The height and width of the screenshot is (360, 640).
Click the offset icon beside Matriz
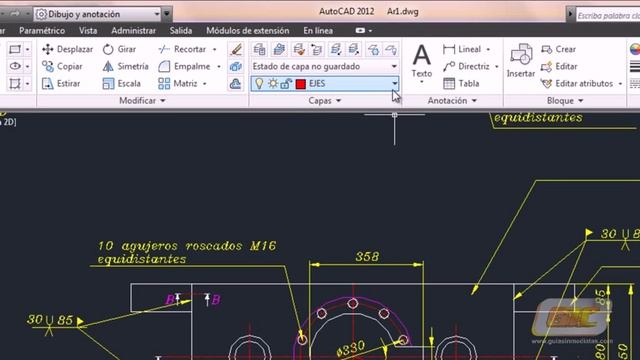236,84
